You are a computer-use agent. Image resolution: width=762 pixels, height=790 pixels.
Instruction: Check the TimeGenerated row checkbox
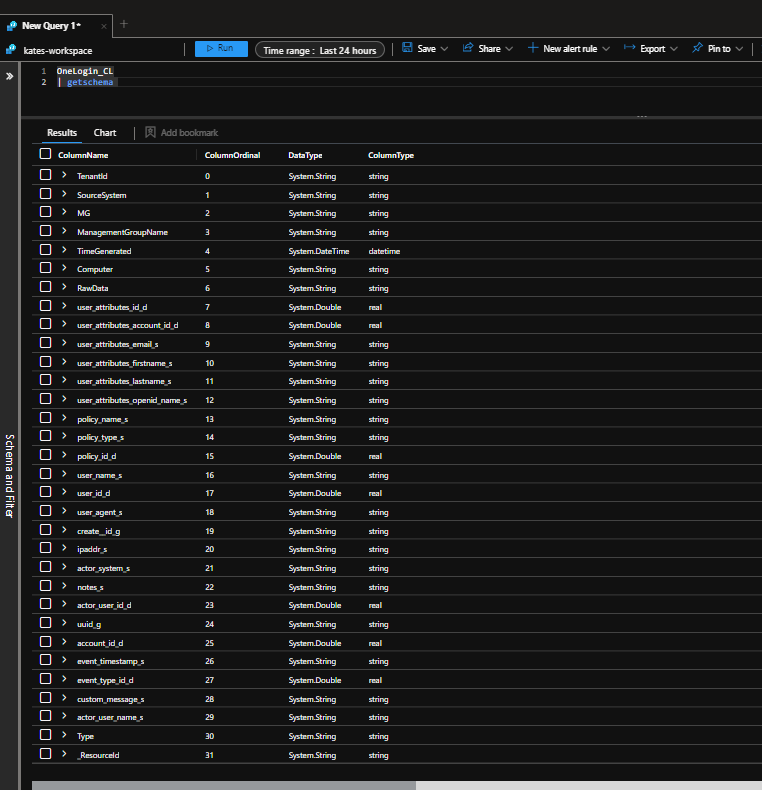point(45,249)
